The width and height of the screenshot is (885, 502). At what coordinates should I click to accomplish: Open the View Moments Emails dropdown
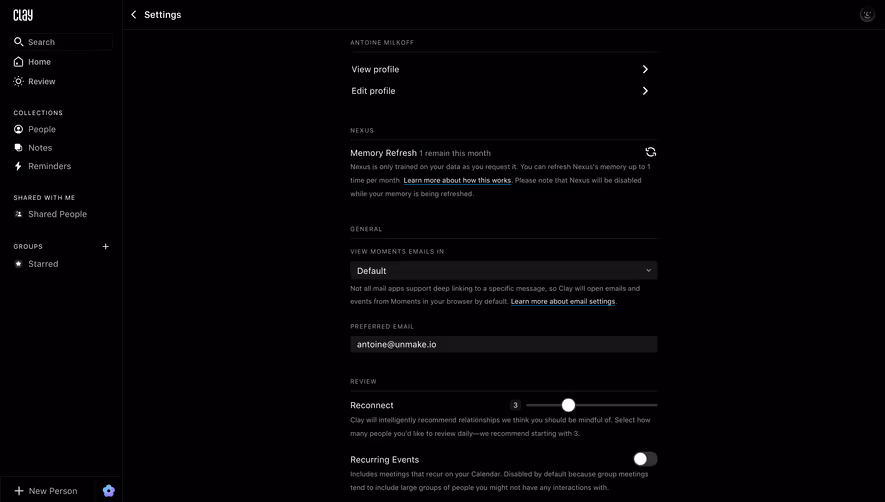503,270
